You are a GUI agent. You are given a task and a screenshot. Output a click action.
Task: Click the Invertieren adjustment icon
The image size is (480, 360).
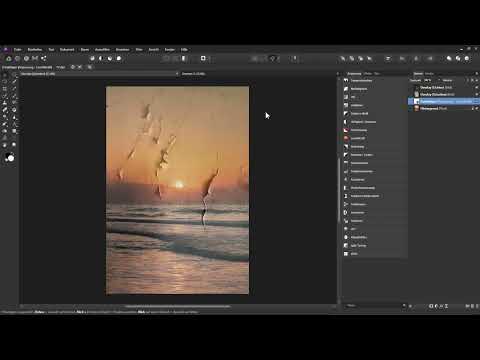[x=346, y=212]
